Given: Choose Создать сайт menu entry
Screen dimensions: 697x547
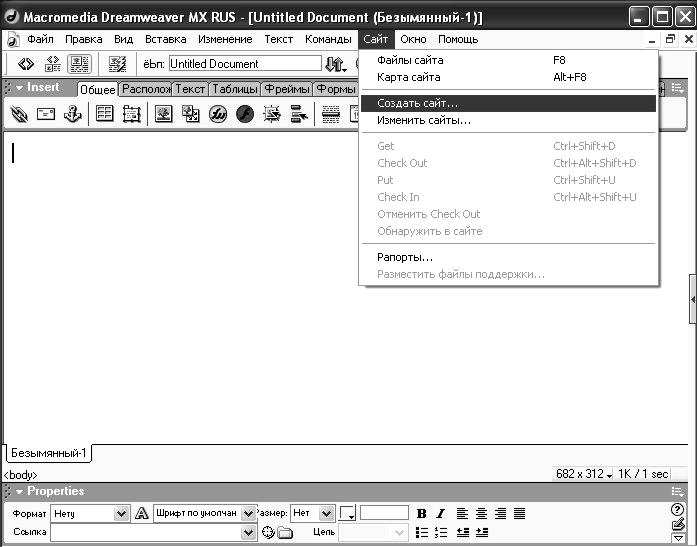Looking at the screenshot, I should (509, 103).
